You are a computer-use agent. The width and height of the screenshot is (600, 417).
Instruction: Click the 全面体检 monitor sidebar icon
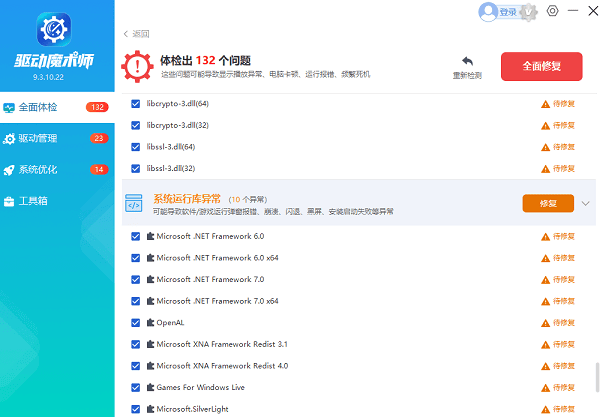[x=9, y=108]
